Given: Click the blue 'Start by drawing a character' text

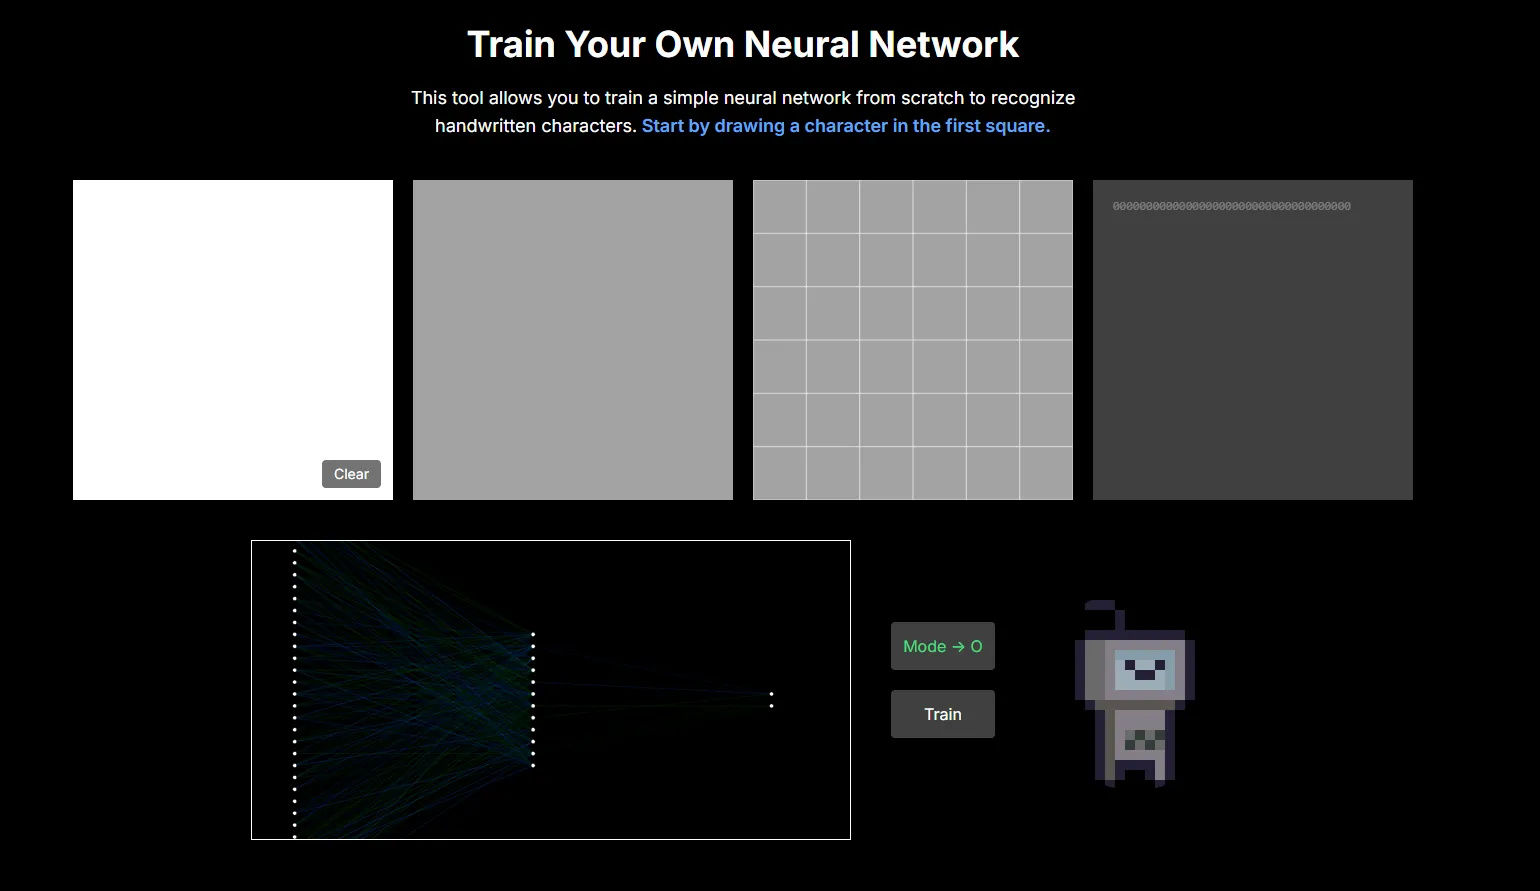Looking at the screenshot, I should tap(845, 126).
